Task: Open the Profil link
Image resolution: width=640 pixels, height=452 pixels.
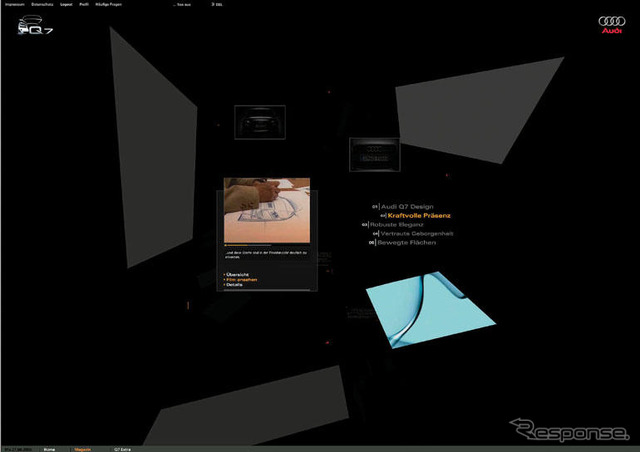Action: coord(84,4)
